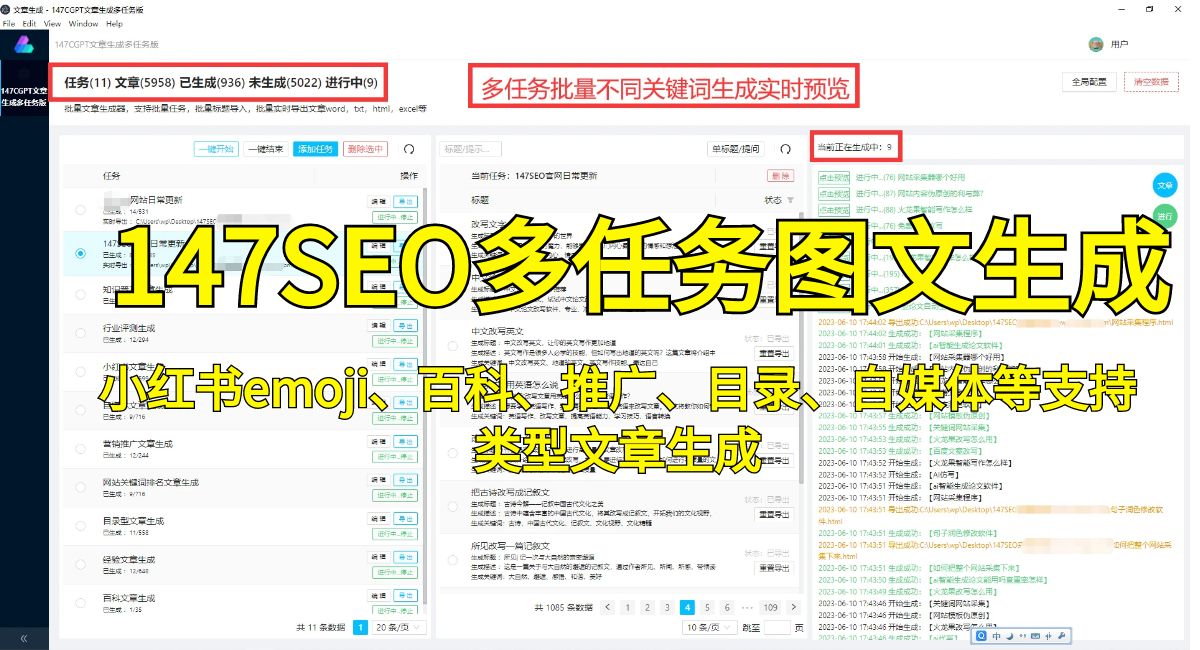Select the radio button of 行业评测生成 task
This screenshot has width=1200, height=650.
[x=80, y=333]
